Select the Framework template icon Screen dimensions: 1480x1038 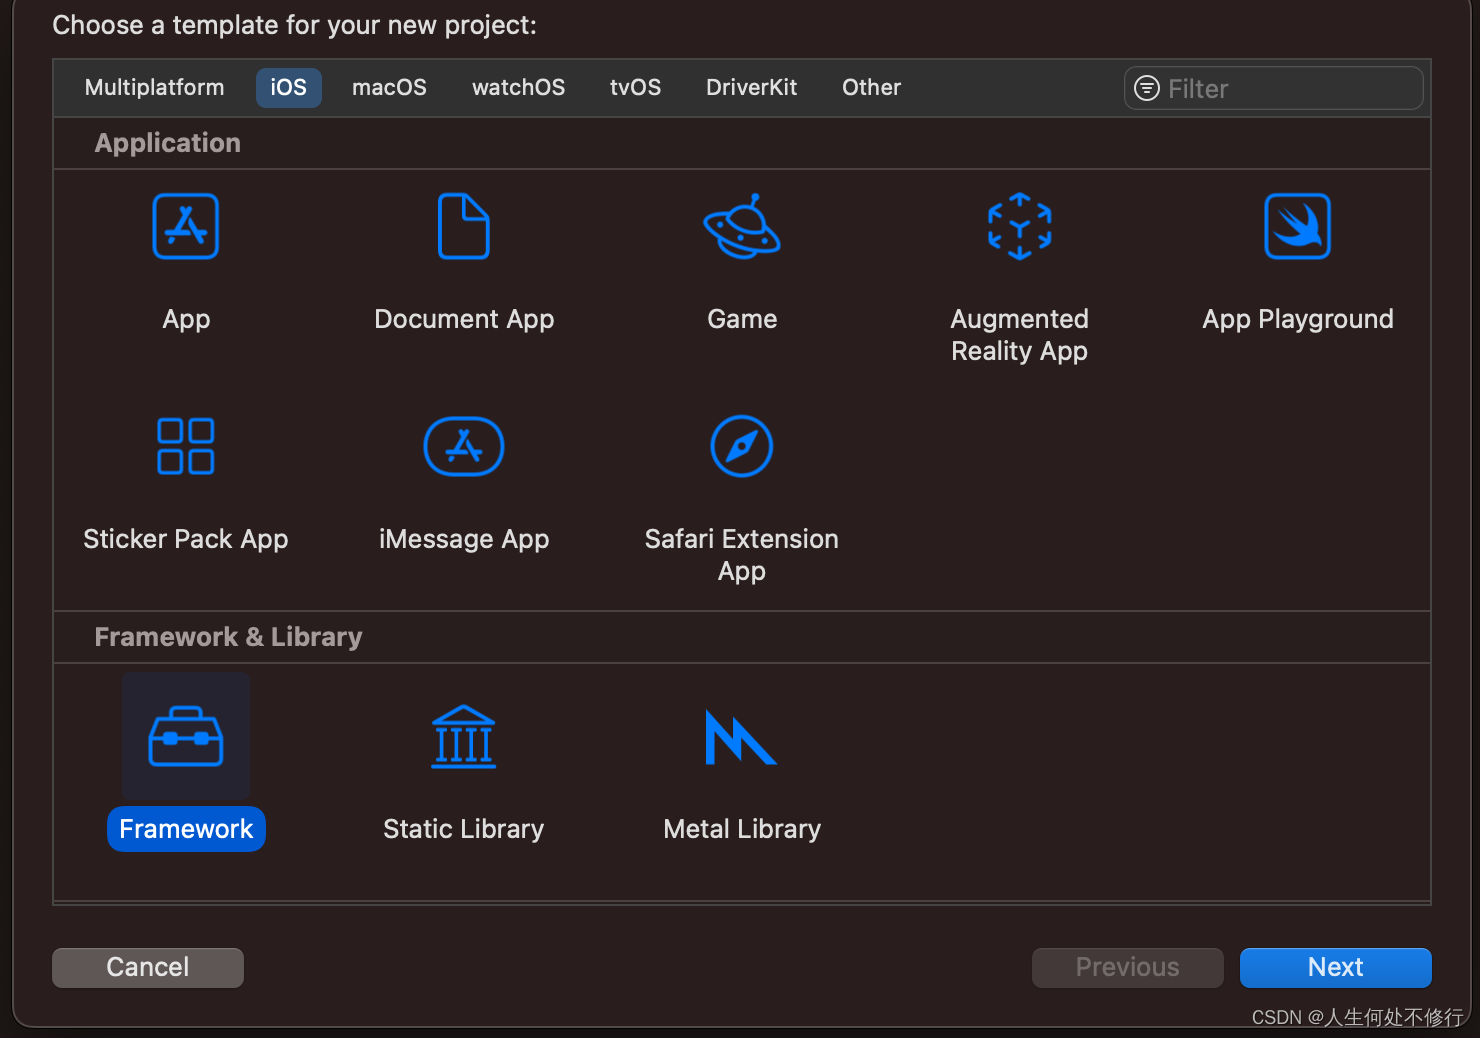tap(186, 737)
